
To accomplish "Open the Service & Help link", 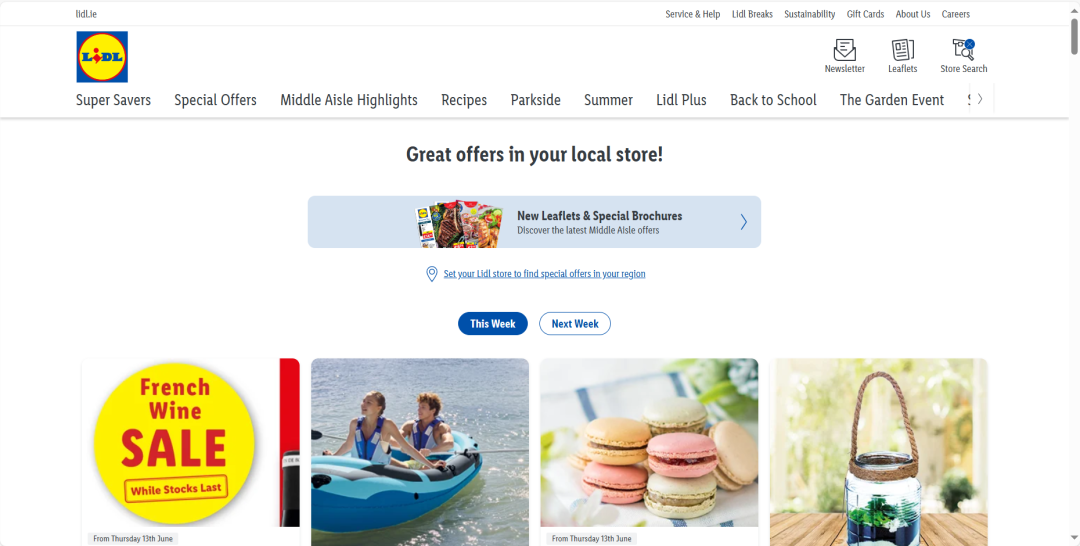I will tap(692, 14).
